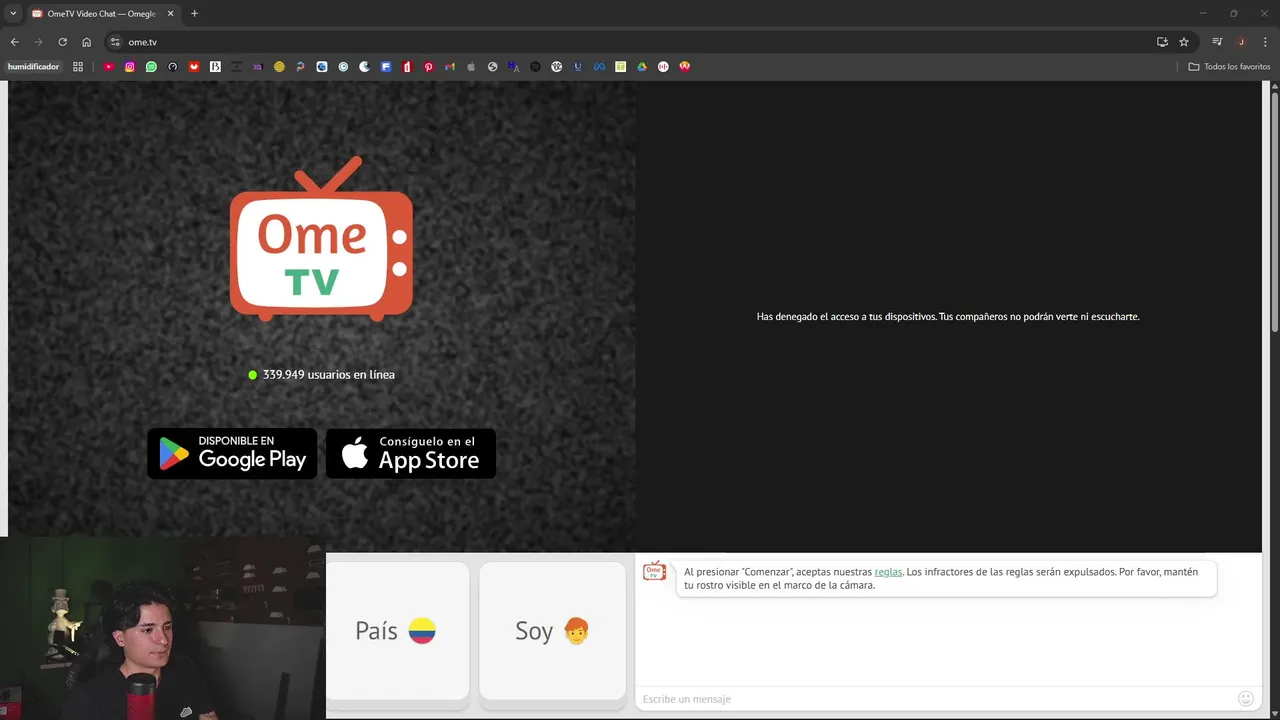Open the Soy gender selector
Image resolution: width=1280 pixels, height=720 pixels.
coord(553,631)
